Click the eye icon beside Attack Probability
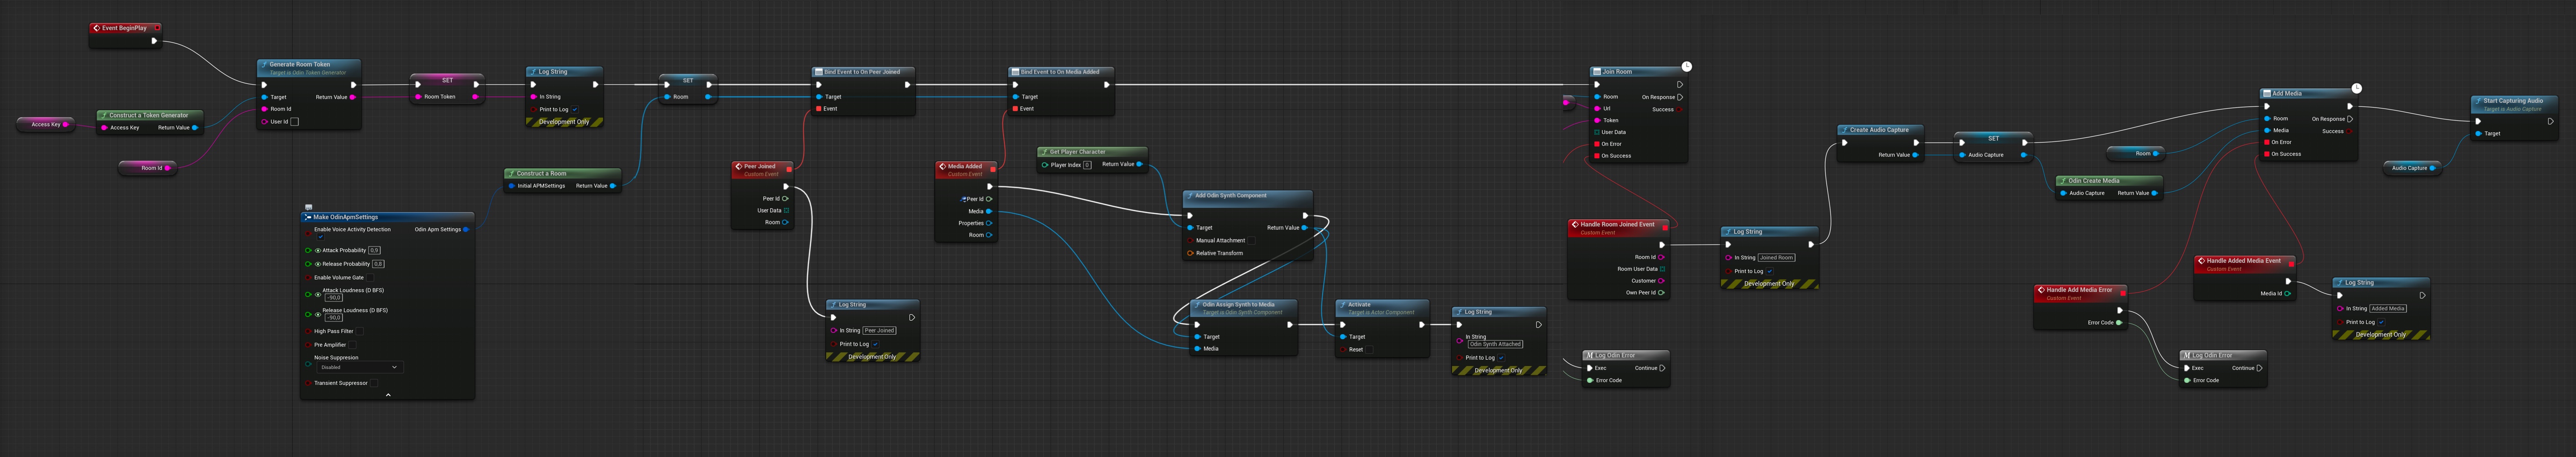 pyautogui.click(x=318, y=251)
